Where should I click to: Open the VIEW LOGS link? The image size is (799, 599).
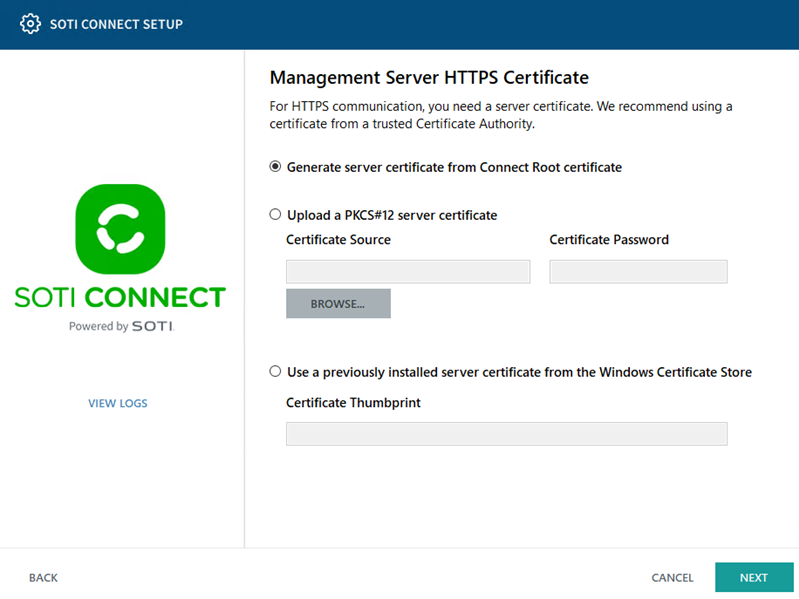pyautogui.click(x=118, y=403)
